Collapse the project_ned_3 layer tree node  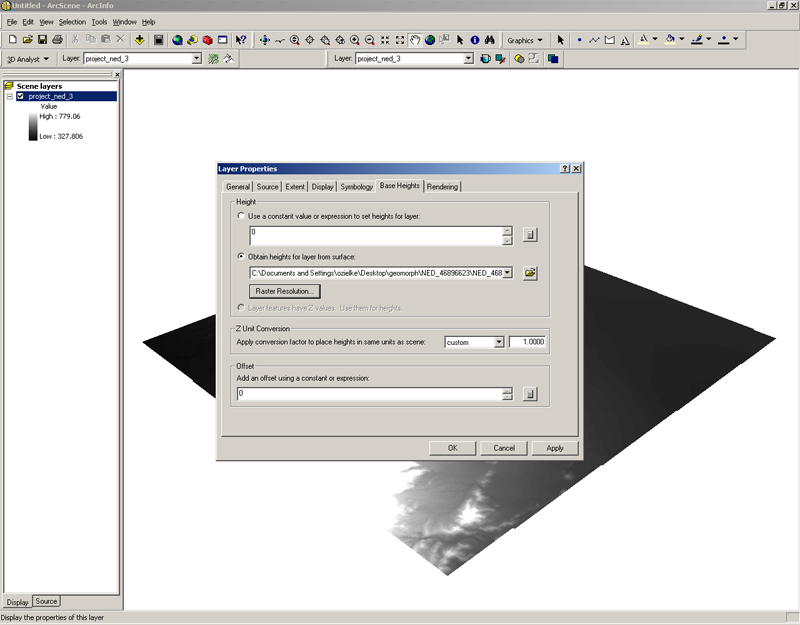(x=10, y=96)
